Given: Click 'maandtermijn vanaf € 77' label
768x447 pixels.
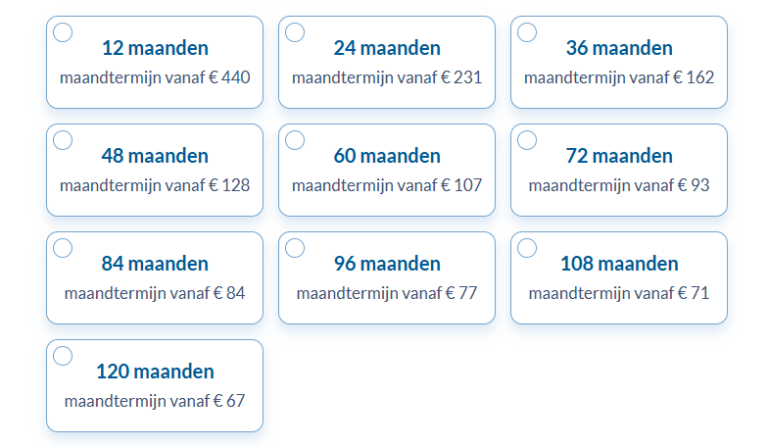Looking at the screenshot, I should [387, 293].
